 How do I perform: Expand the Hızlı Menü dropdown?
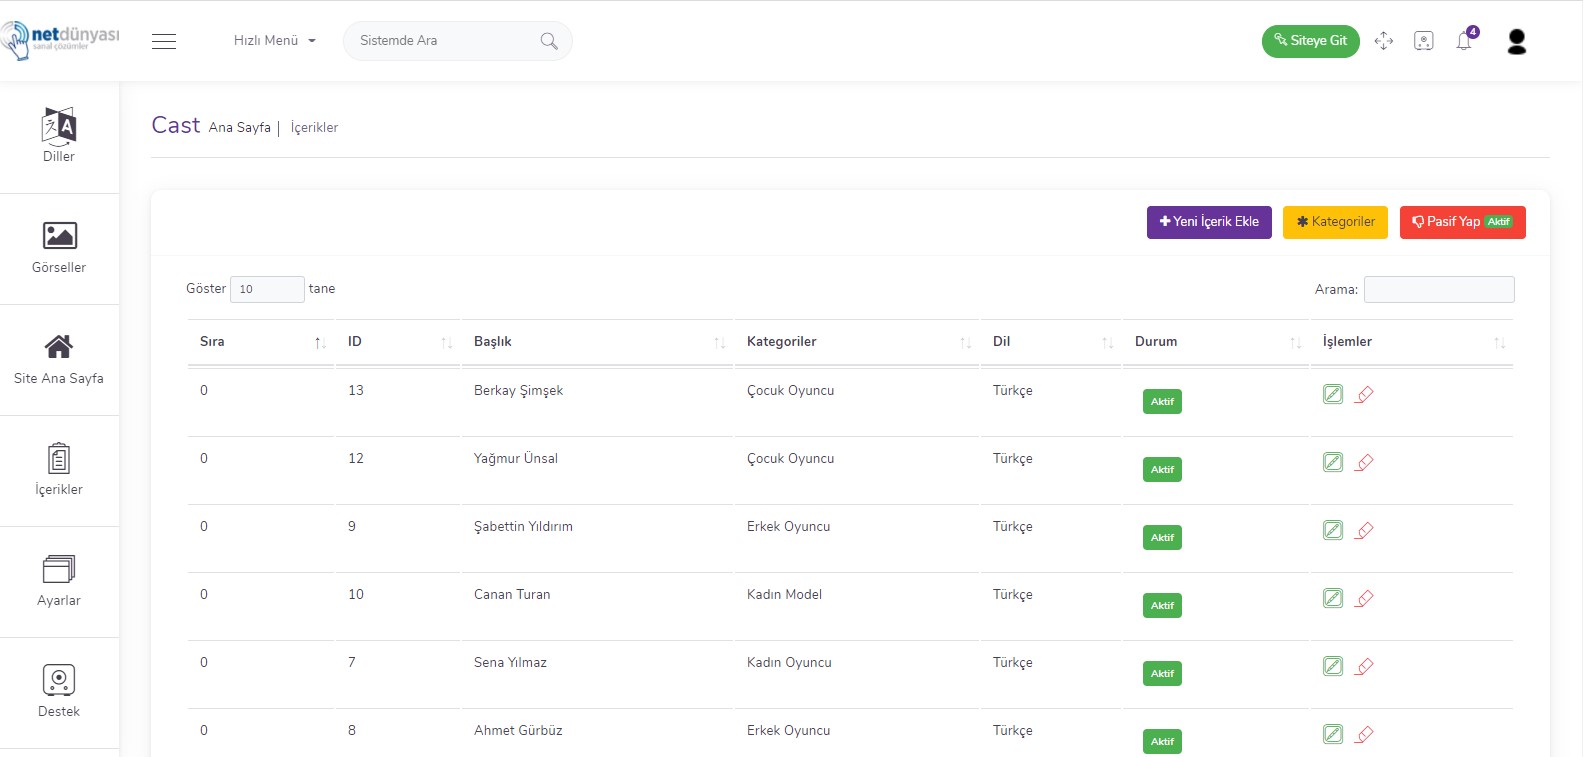pyautogui.click(x=275, y=41)
